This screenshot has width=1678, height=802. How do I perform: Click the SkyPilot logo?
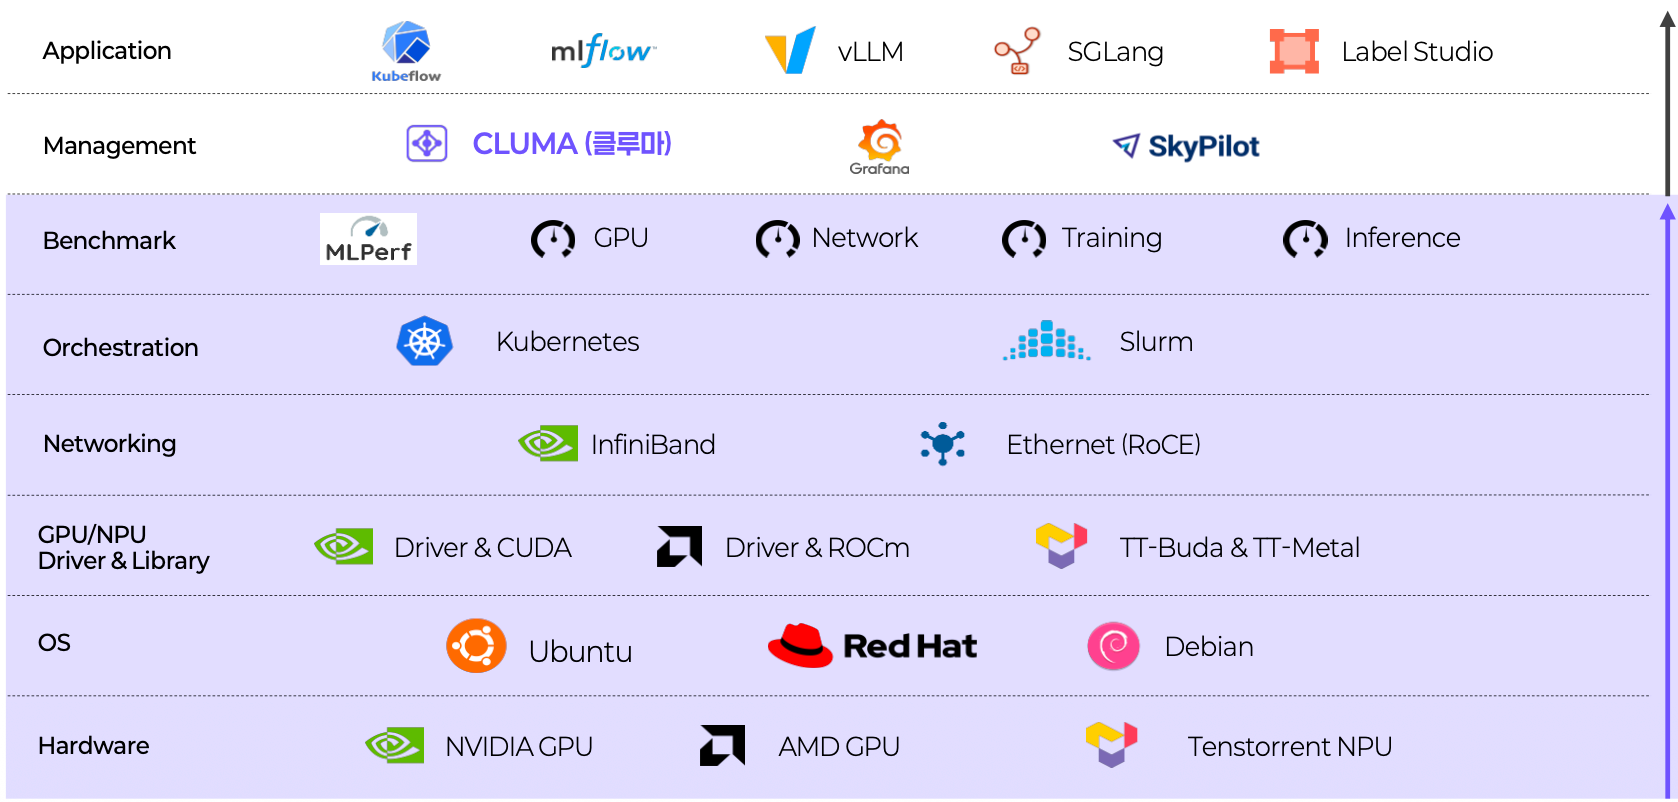pos(1186,146)
